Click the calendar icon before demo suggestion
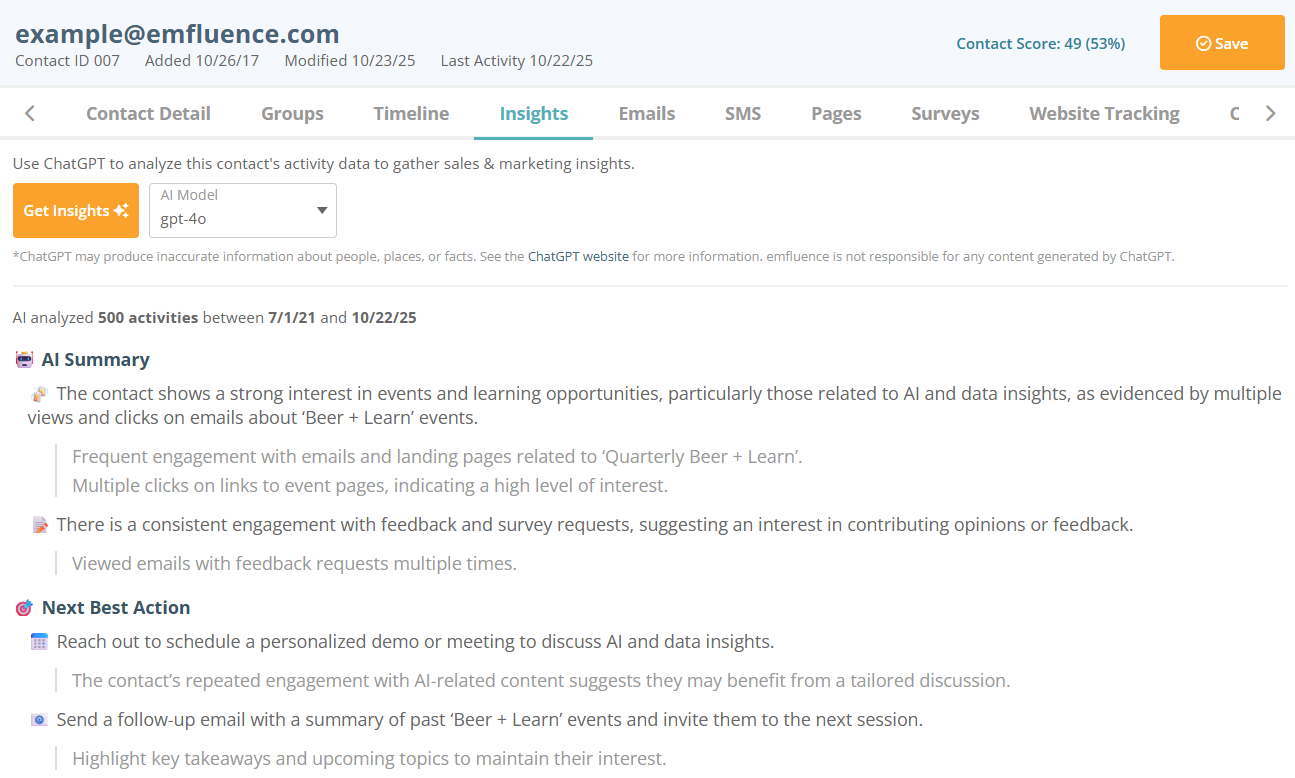Image resolution: width=1295 pixels, height=778 pixels. coord(39,642)
